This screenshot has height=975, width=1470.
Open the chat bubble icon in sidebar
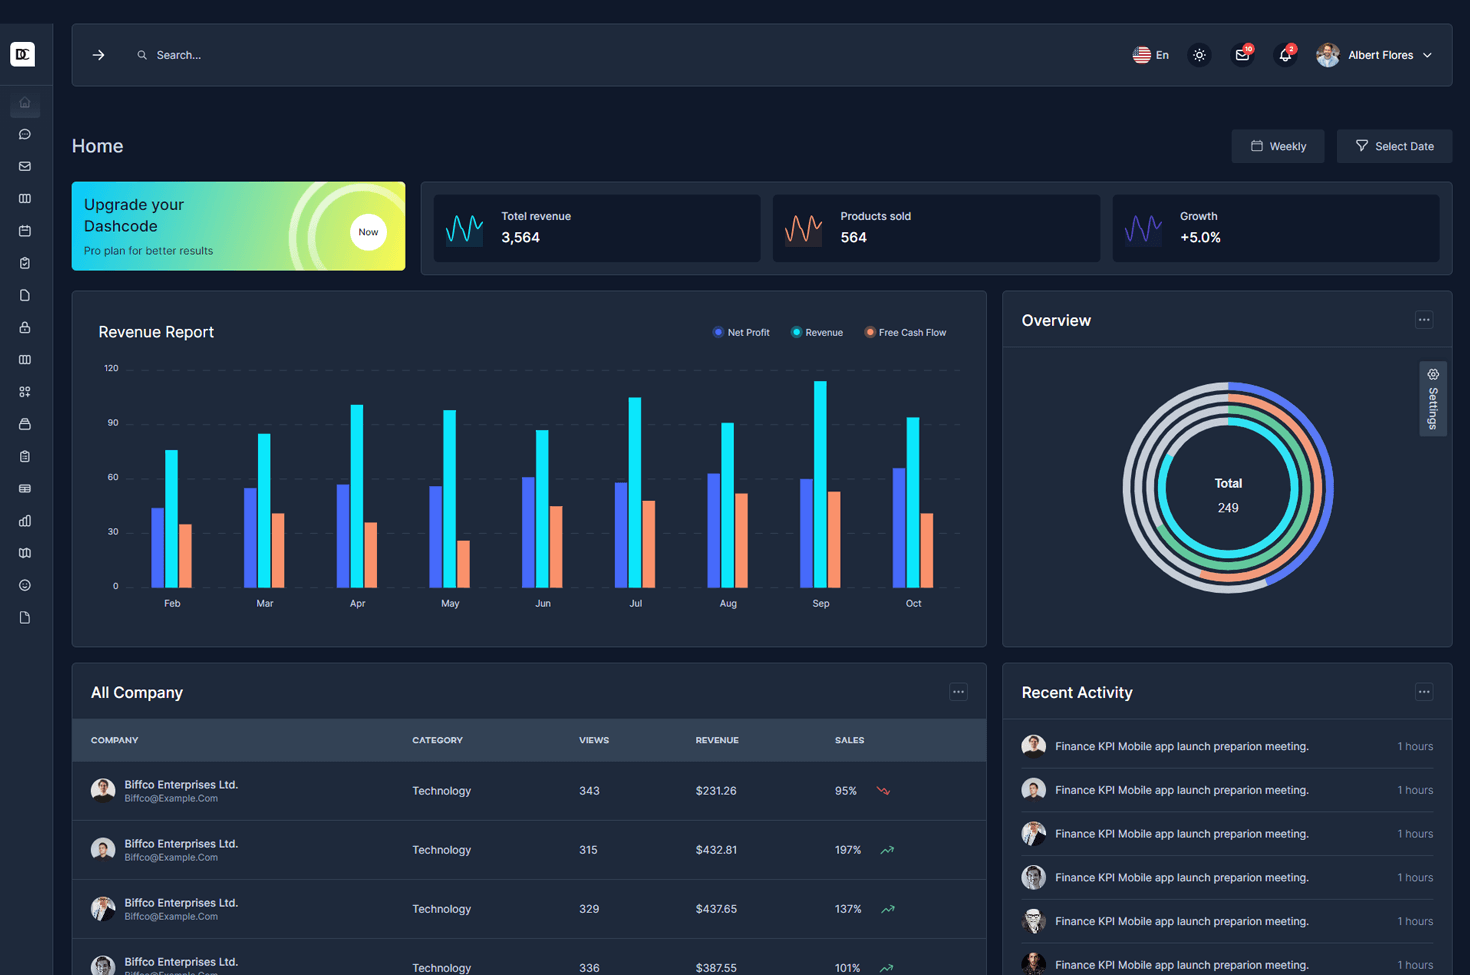[x=25, y=134]
